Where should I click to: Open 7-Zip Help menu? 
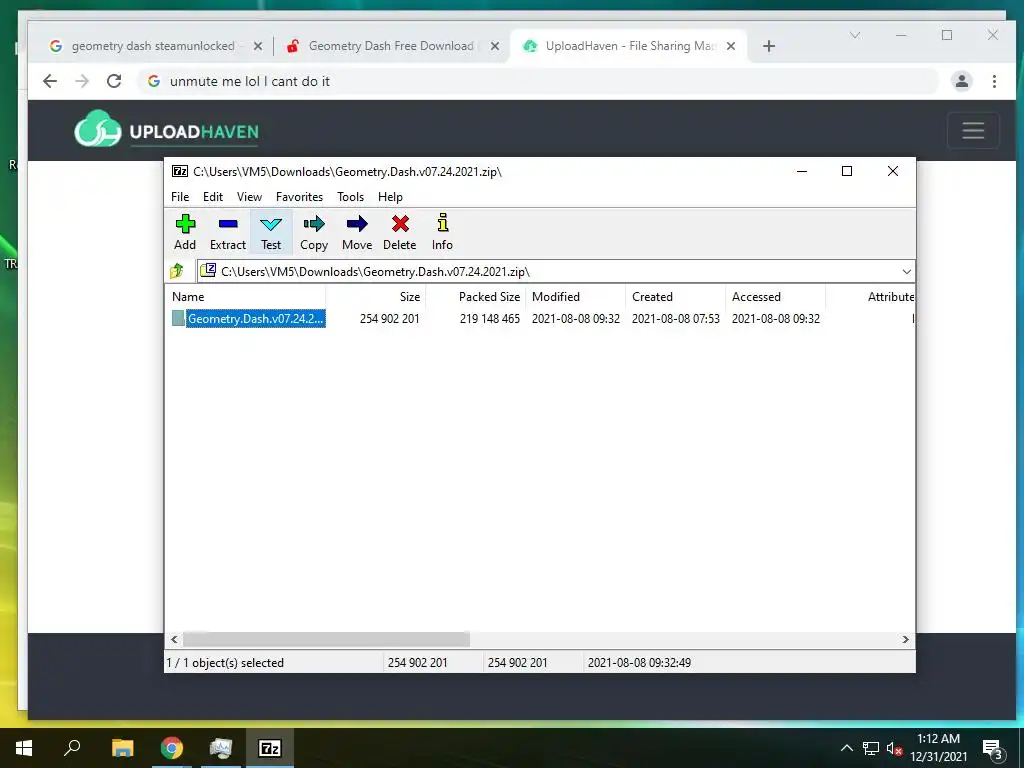click(x=390, y=197)
